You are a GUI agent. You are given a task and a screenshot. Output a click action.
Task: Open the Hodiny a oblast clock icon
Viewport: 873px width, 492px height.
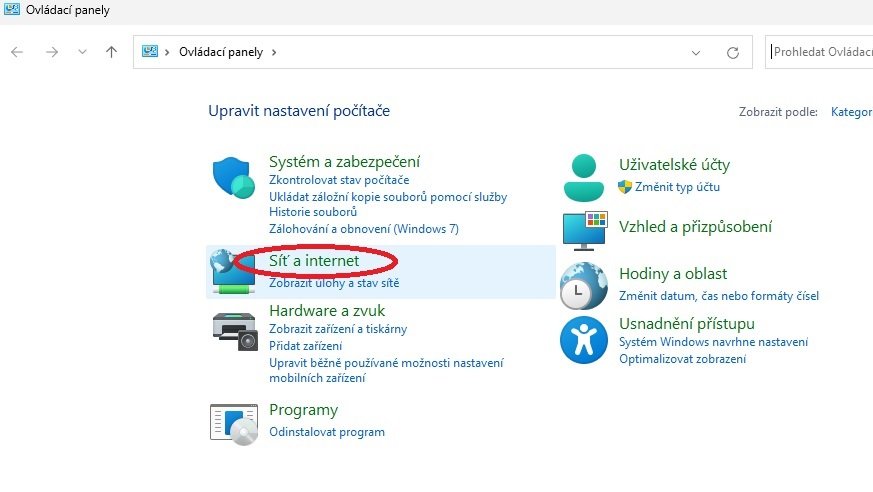pos(583,286)
